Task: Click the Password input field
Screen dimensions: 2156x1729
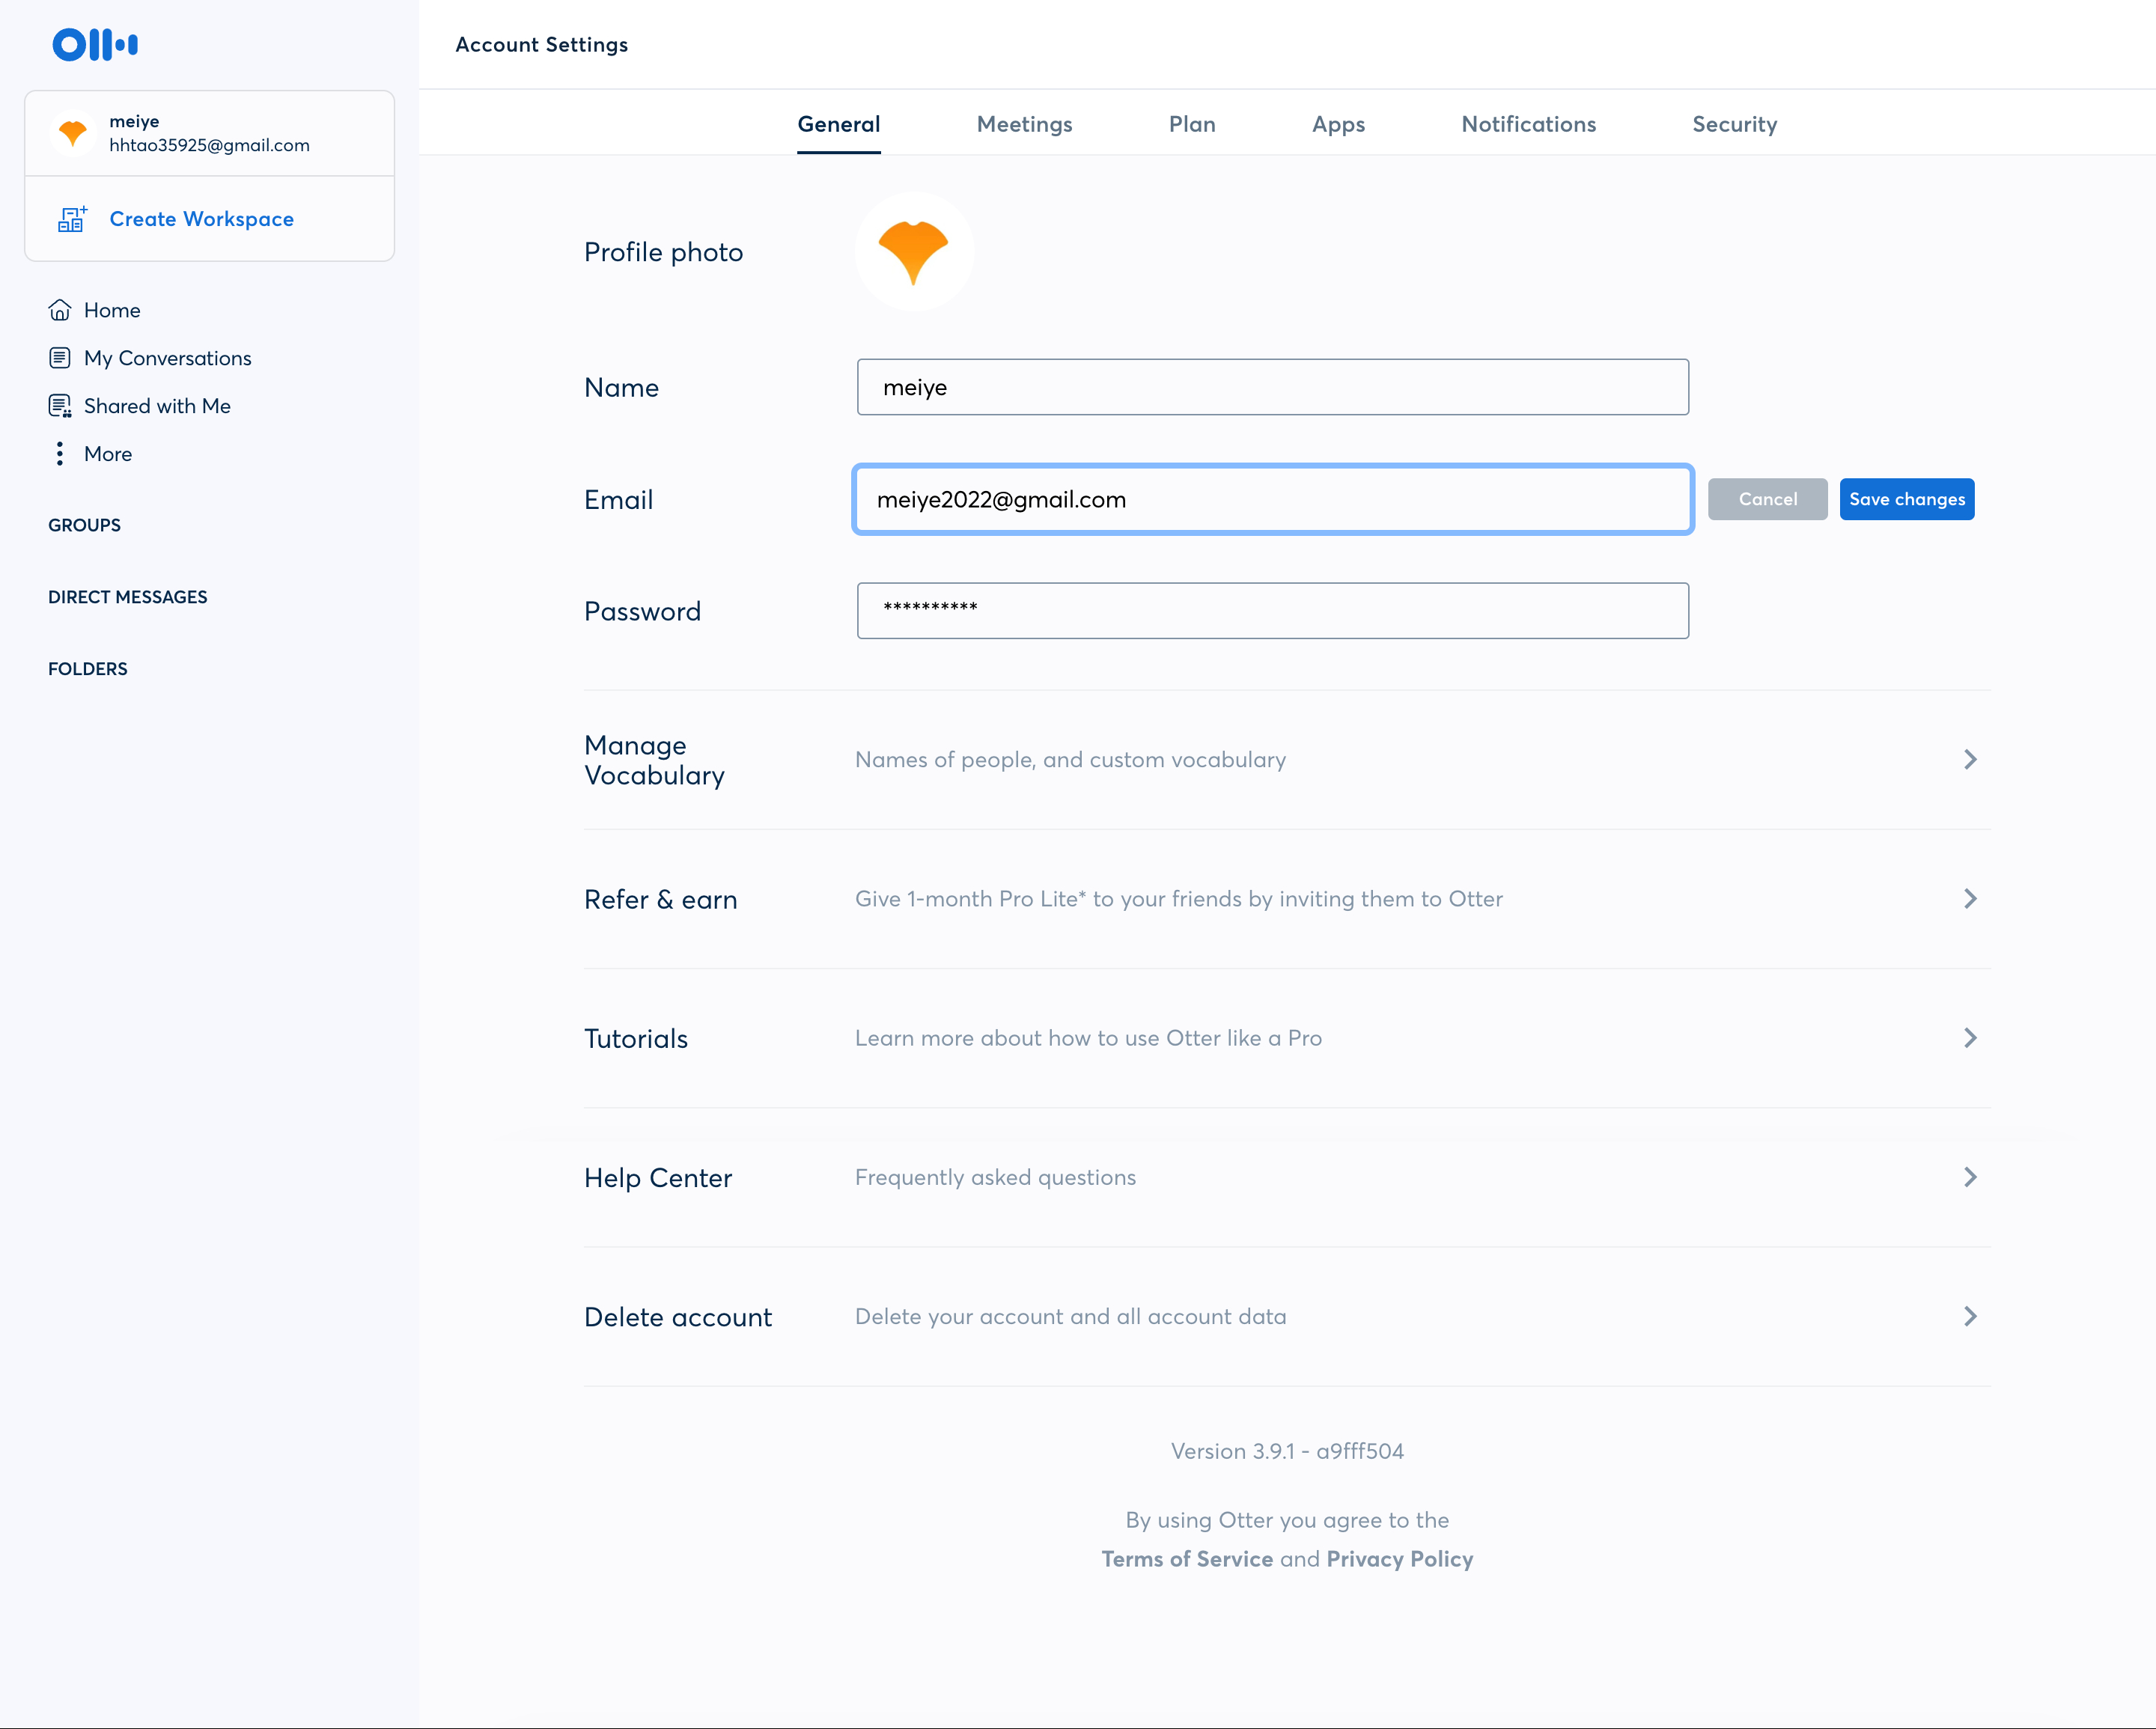Action: 1272,610
